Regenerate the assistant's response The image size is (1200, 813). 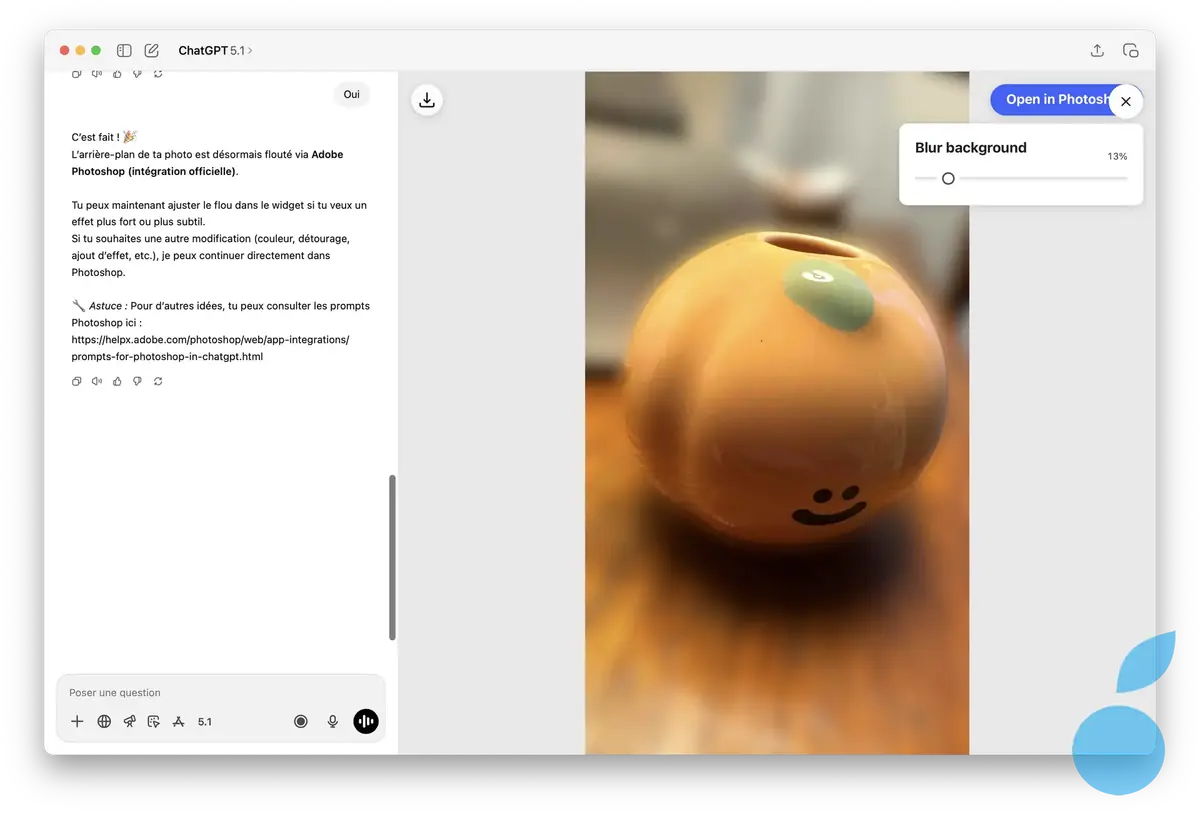click(157, 381)
